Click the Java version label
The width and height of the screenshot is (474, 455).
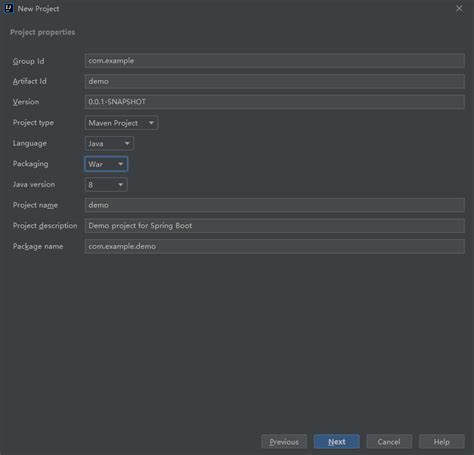tap(34, 184)
